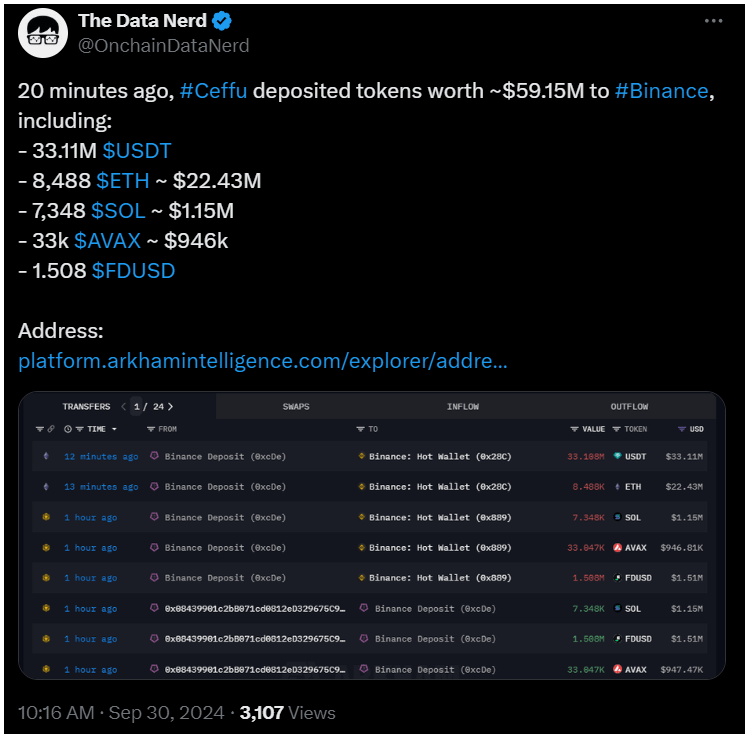This screenshot has height=738, width=749.
Task: Click the $FDUSD cashtag
Action: click(x=133, y=271)
